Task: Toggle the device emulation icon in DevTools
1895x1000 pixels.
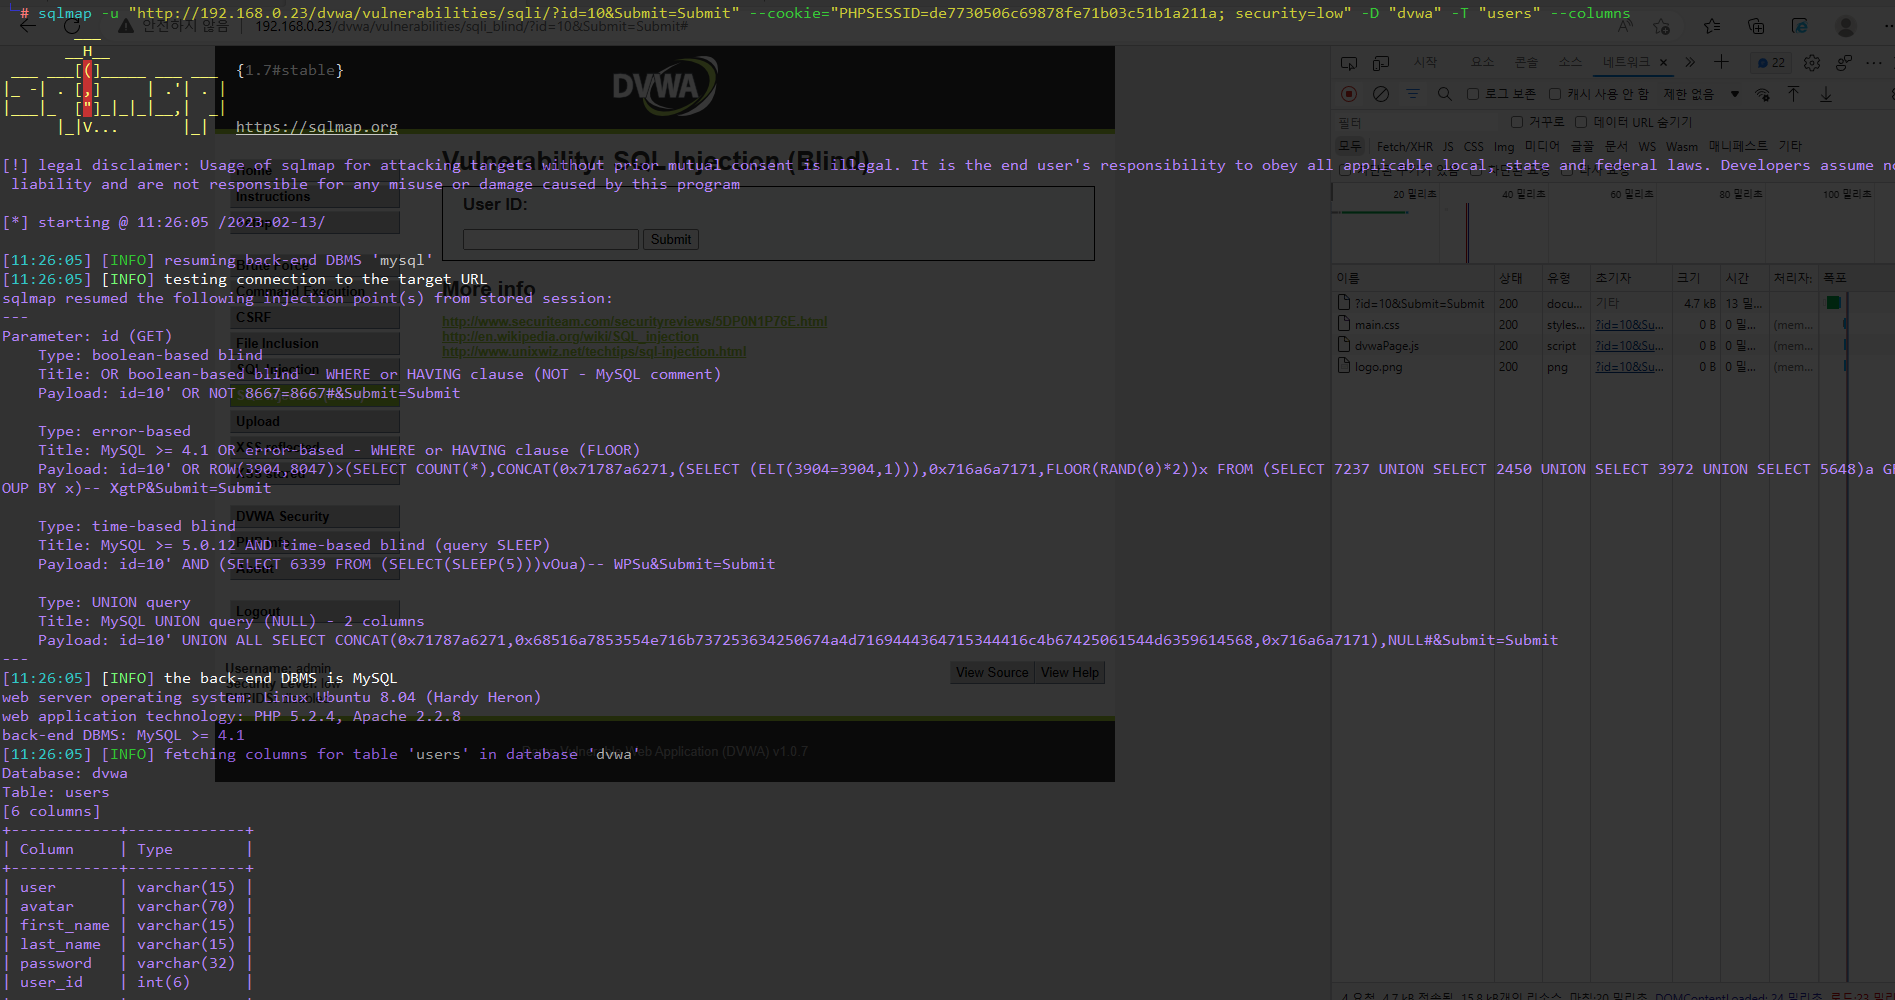Action: (x=1381, y=63)
